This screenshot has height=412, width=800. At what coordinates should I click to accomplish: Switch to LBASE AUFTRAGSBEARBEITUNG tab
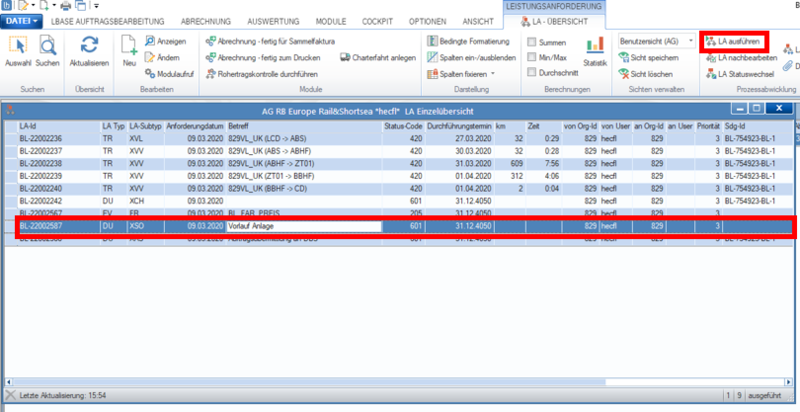click(108, 21)
